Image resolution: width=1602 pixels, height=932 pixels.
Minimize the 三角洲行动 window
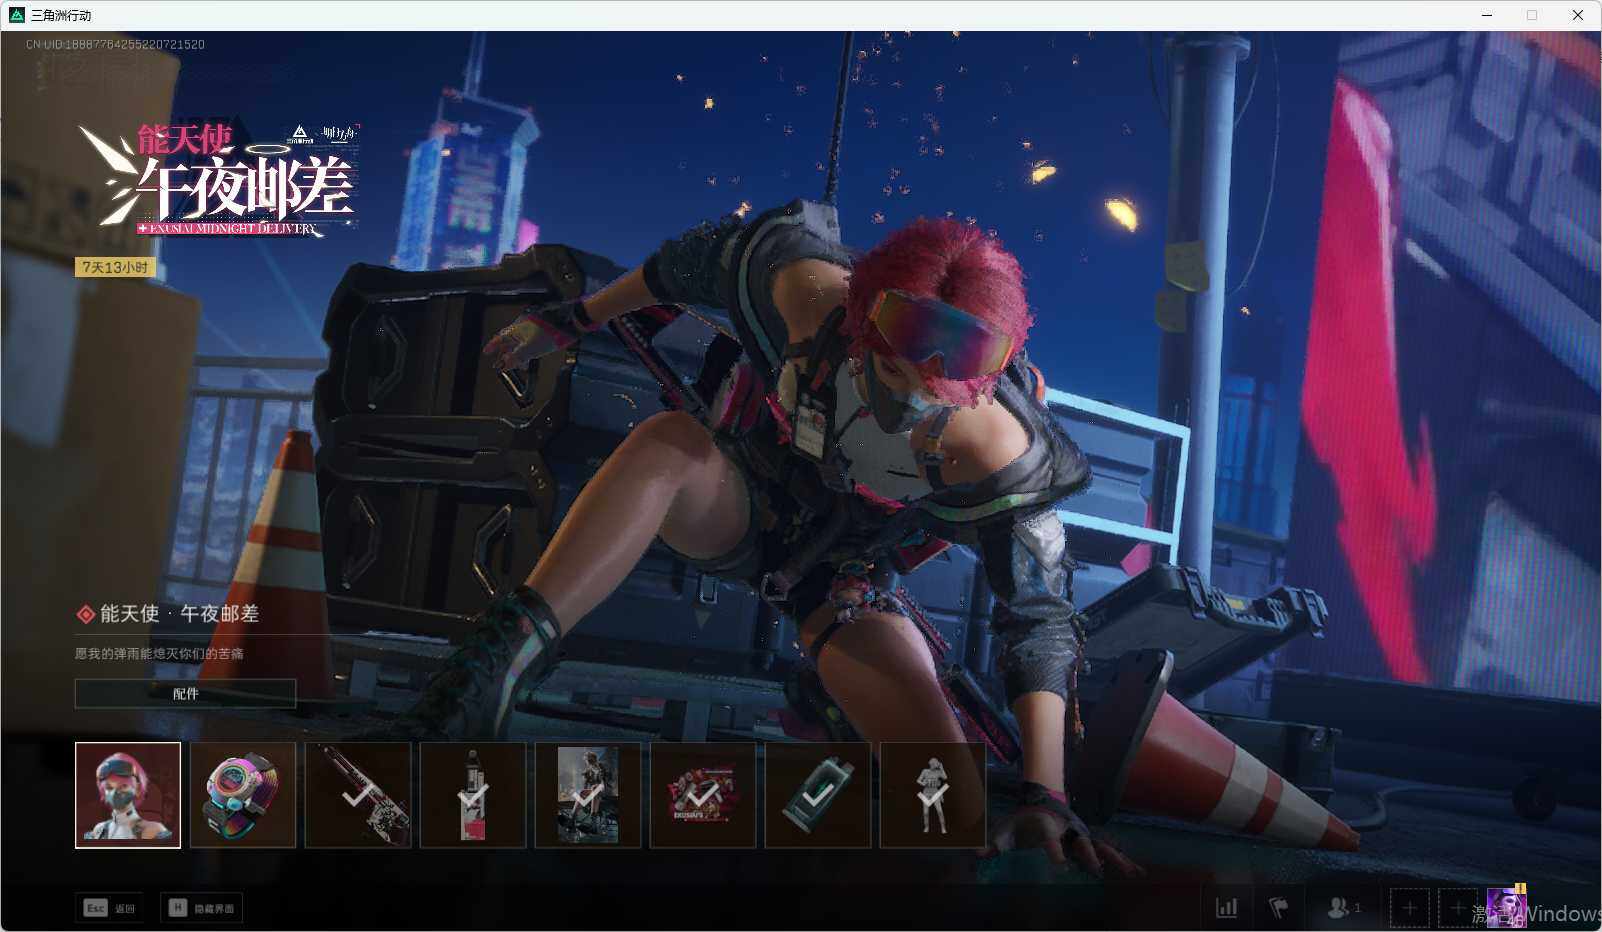1487,15
